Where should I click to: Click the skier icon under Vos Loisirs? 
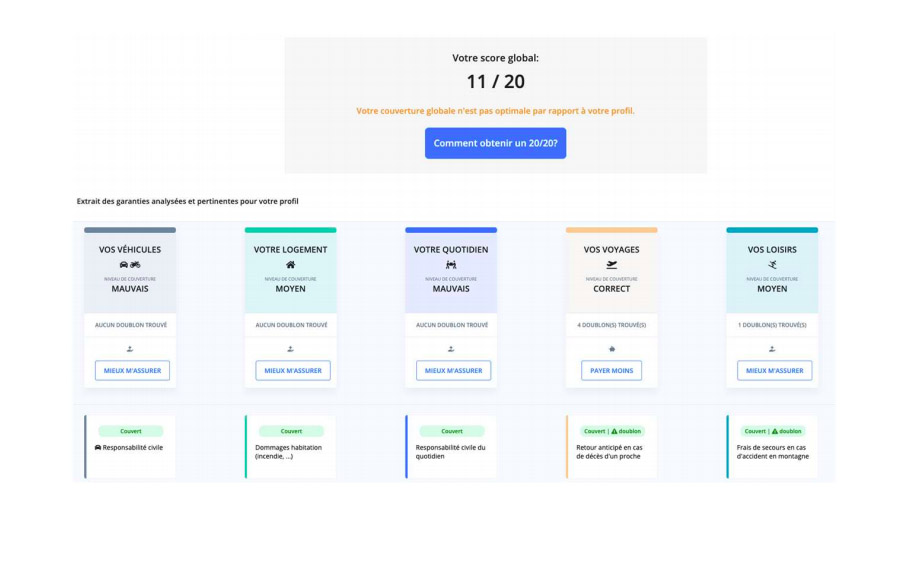tap(772, 265)
